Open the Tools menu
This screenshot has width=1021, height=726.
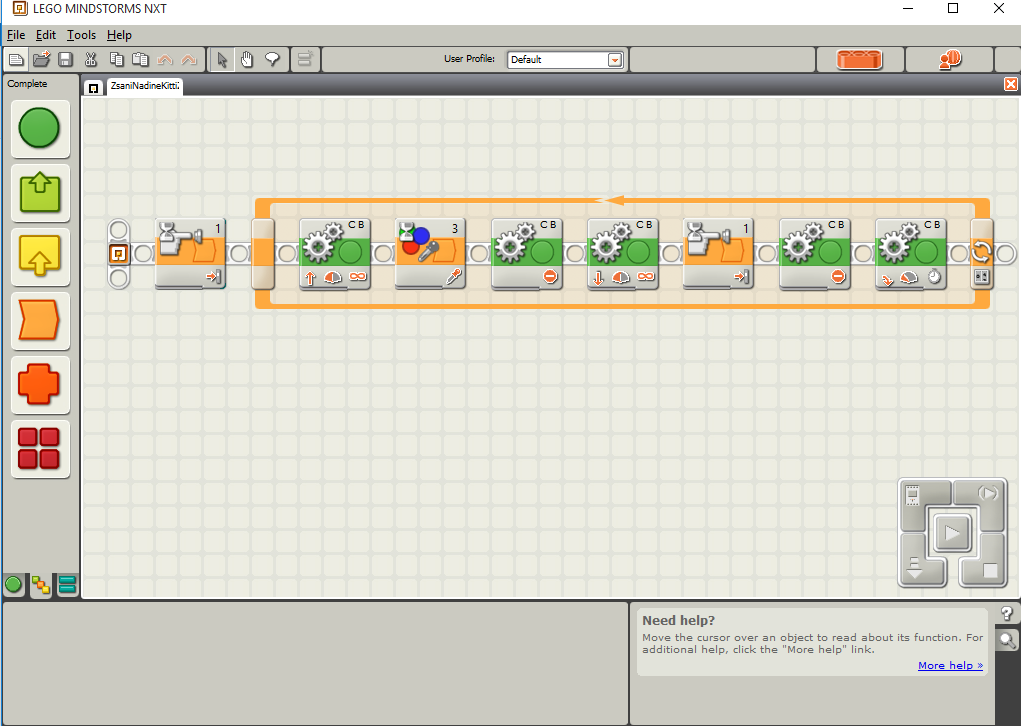pyautogui.click(x=81, y=35)
